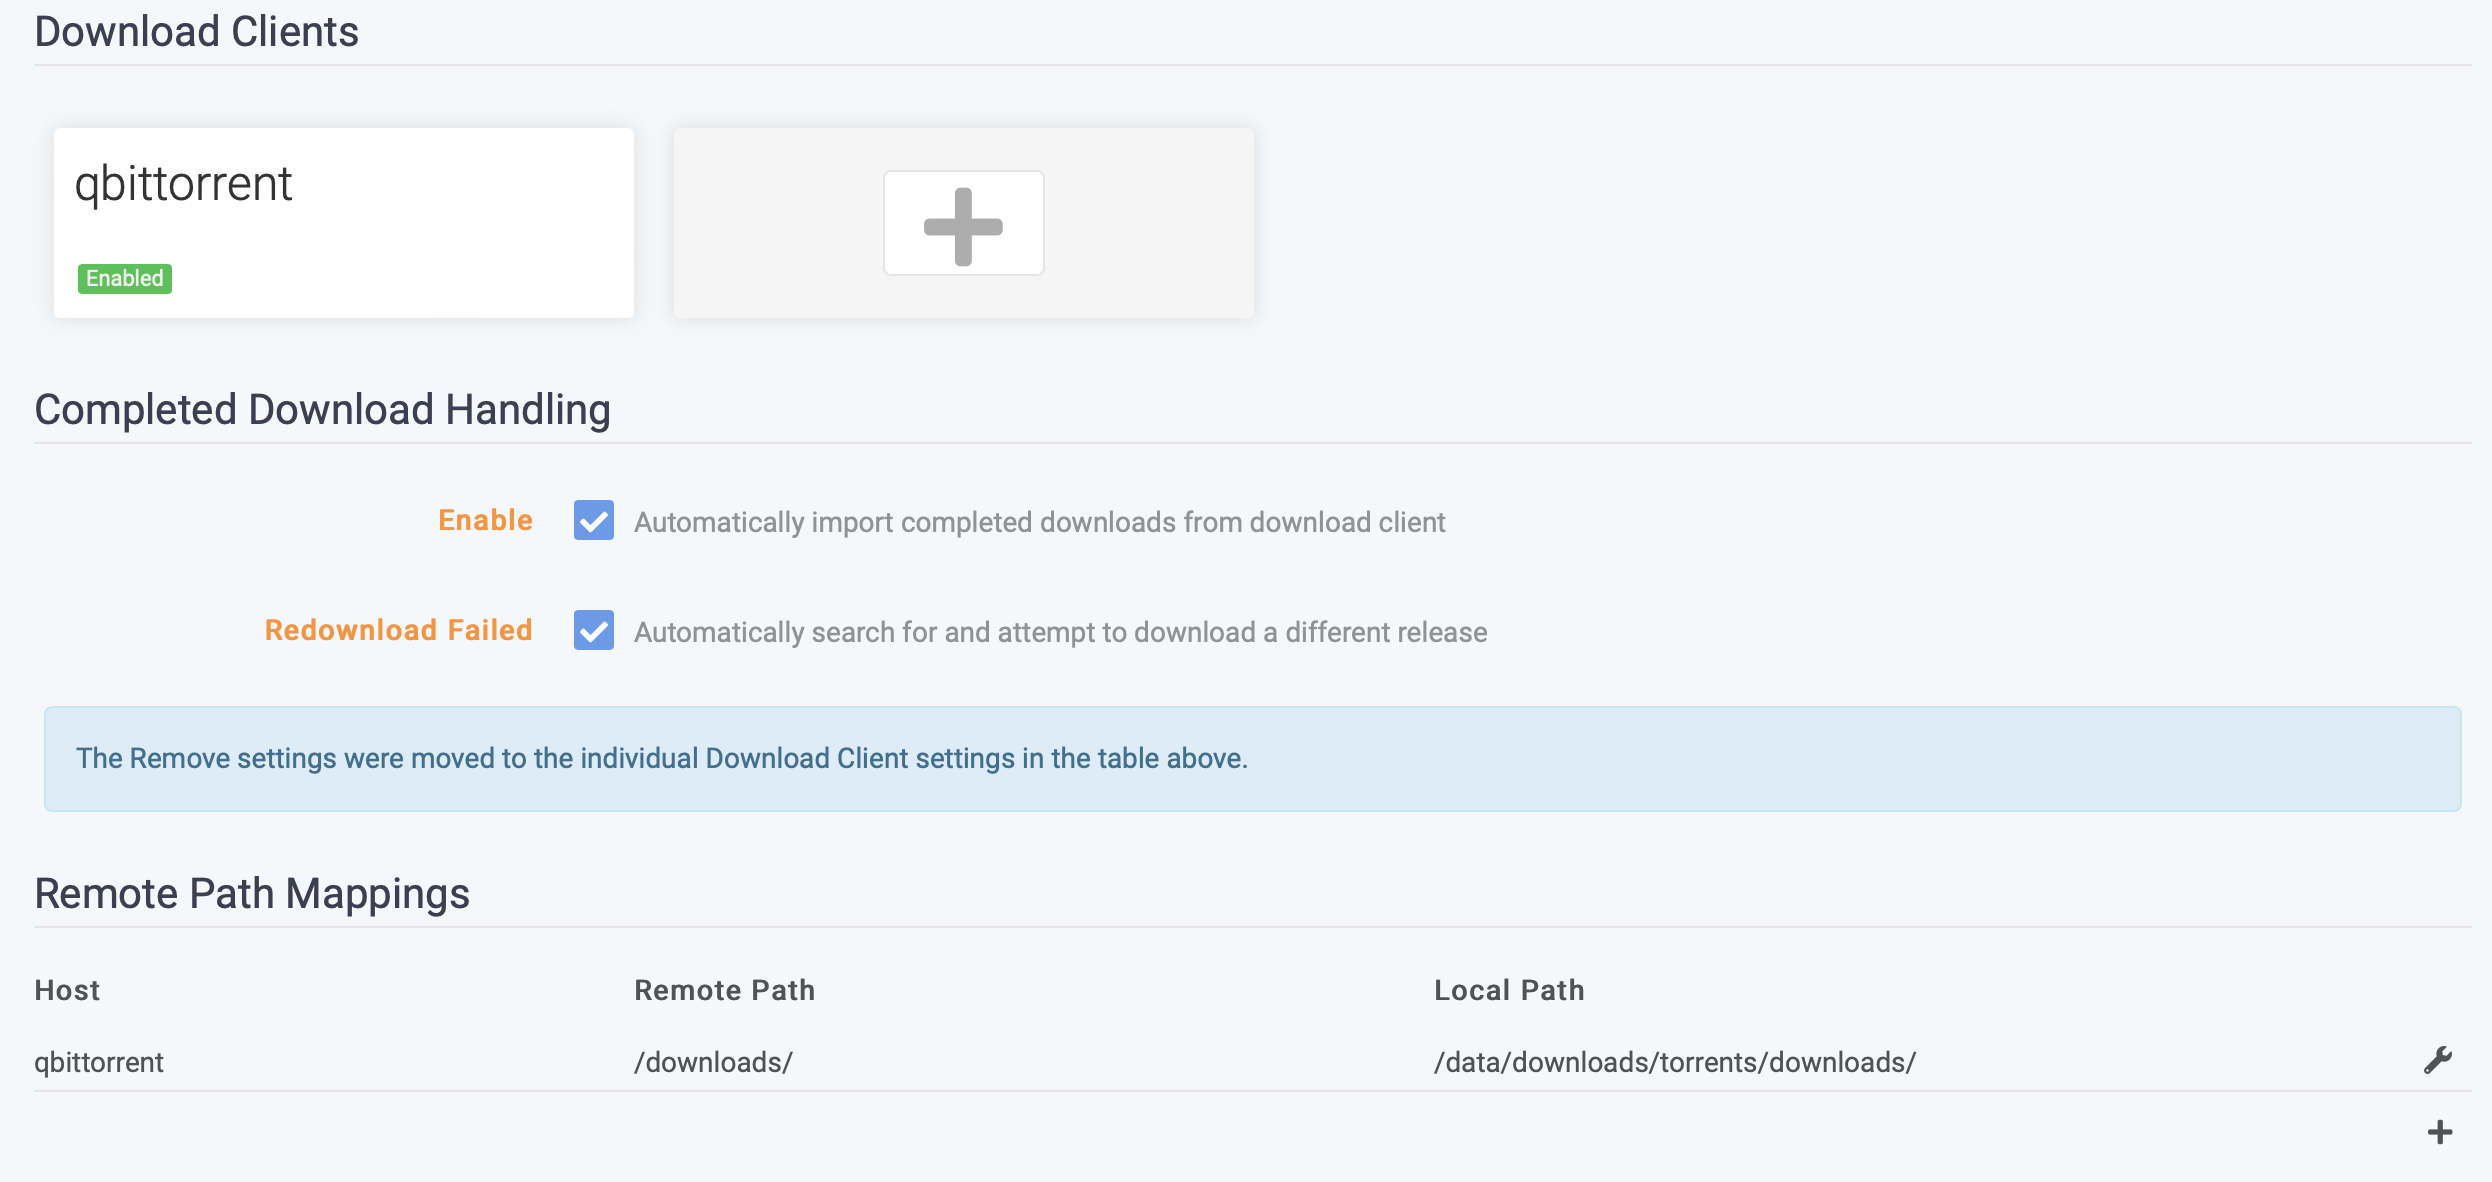The width and height of the screenshot is (2492, 1182).
Task: Open the qbittorrent download client card
Action: pos(344,223)
